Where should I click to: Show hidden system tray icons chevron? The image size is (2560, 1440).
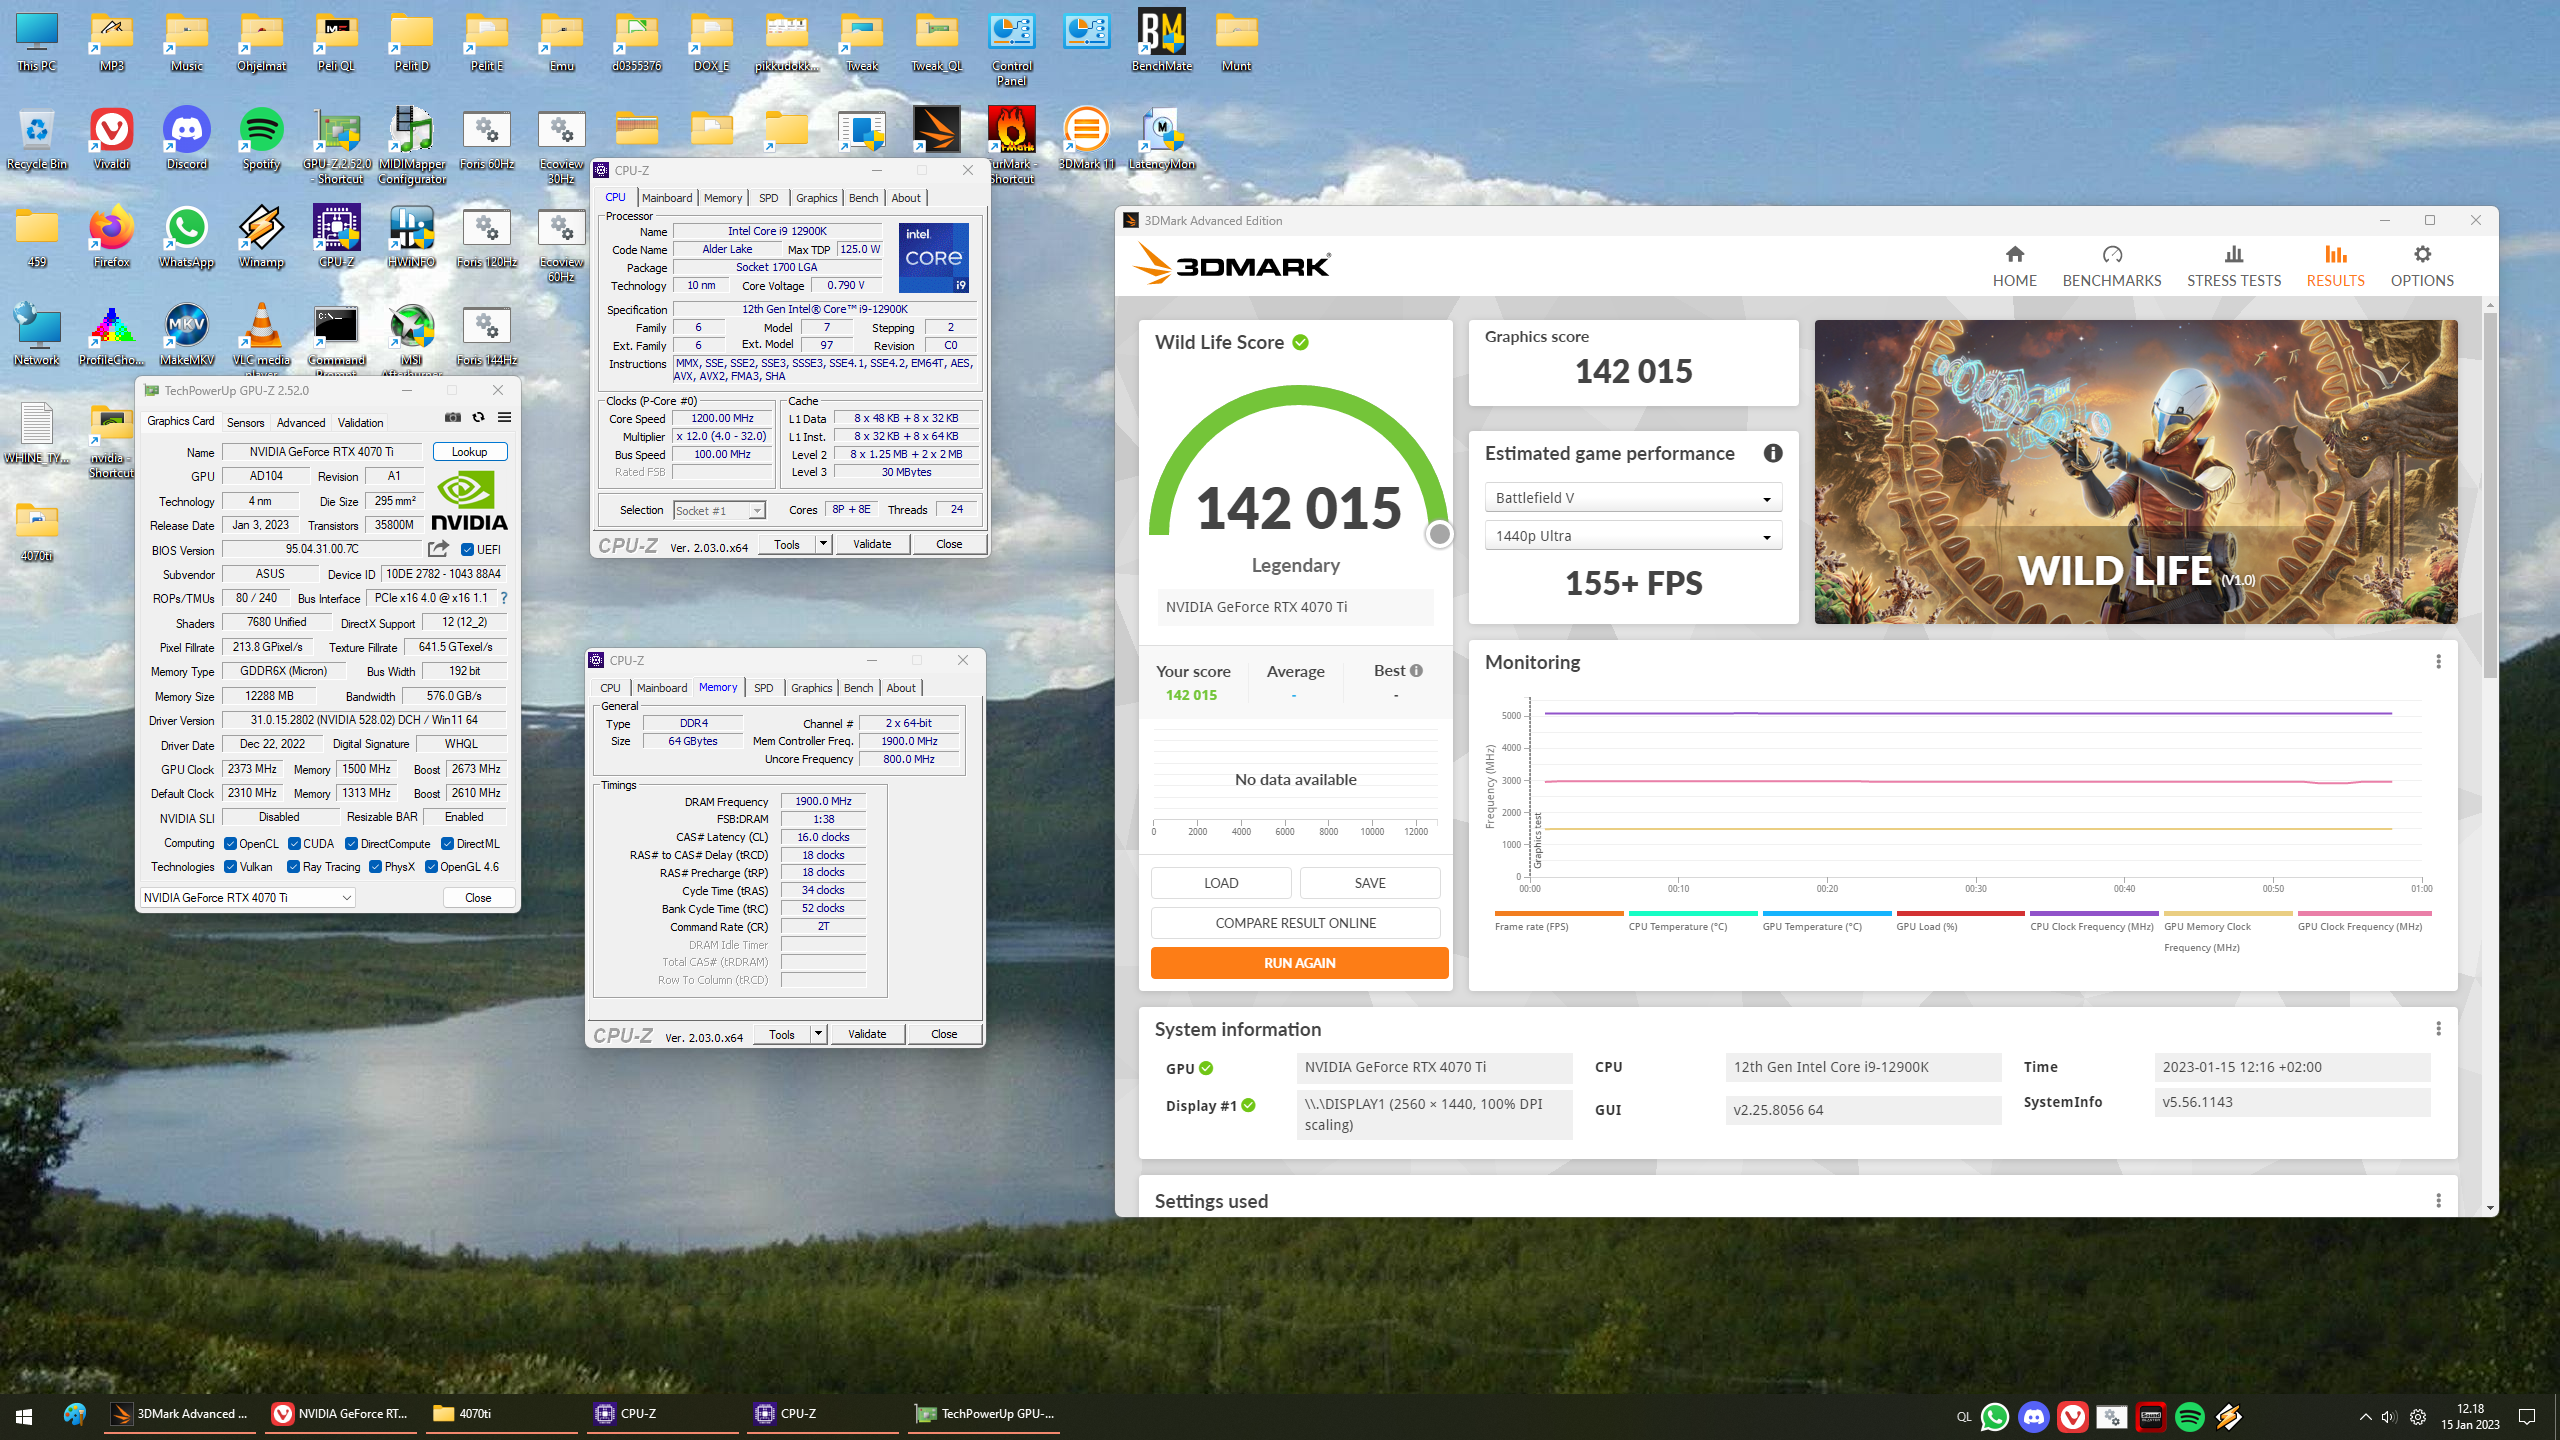(x=2365, y=1417)
